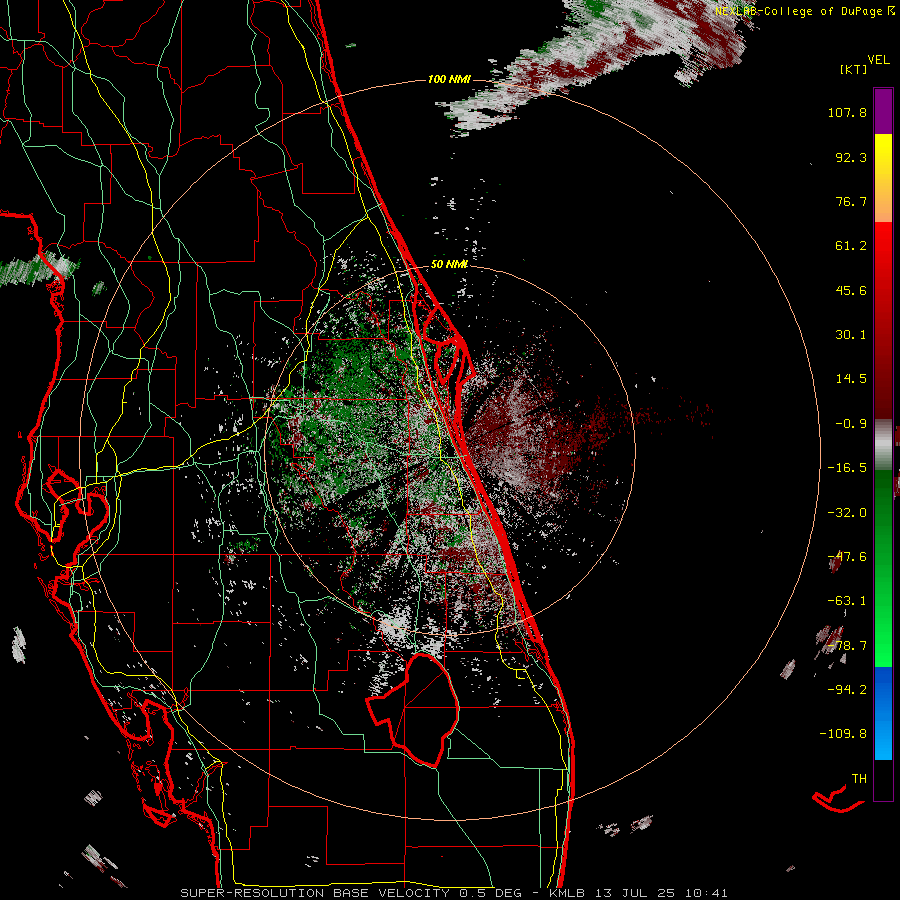Image resolution: width=900 pixels, height=900 pixels.
Task: Pick the gray near-zero segment of the color bar
Action: click(x=883, y=445)
